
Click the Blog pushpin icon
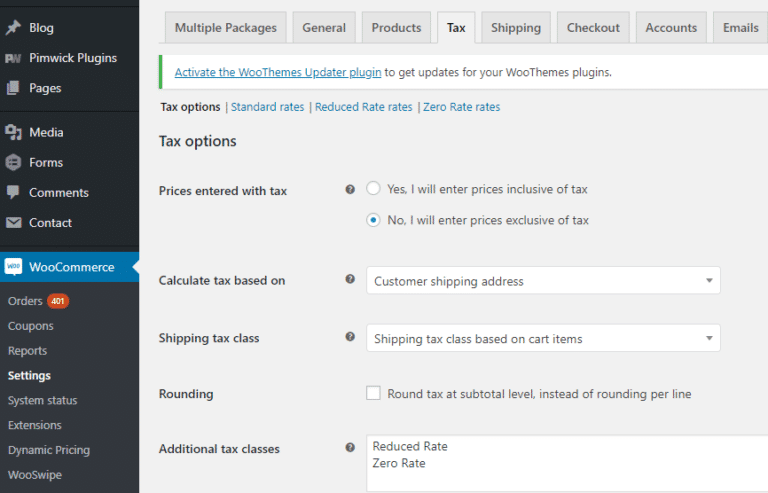(x=13, y=28)
